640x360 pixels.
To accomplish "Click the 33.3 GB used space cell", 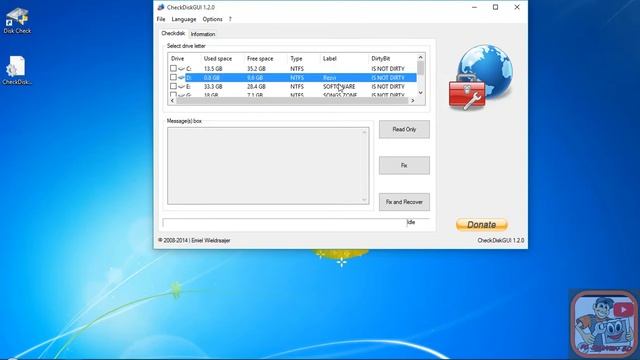I will [213, 87].
